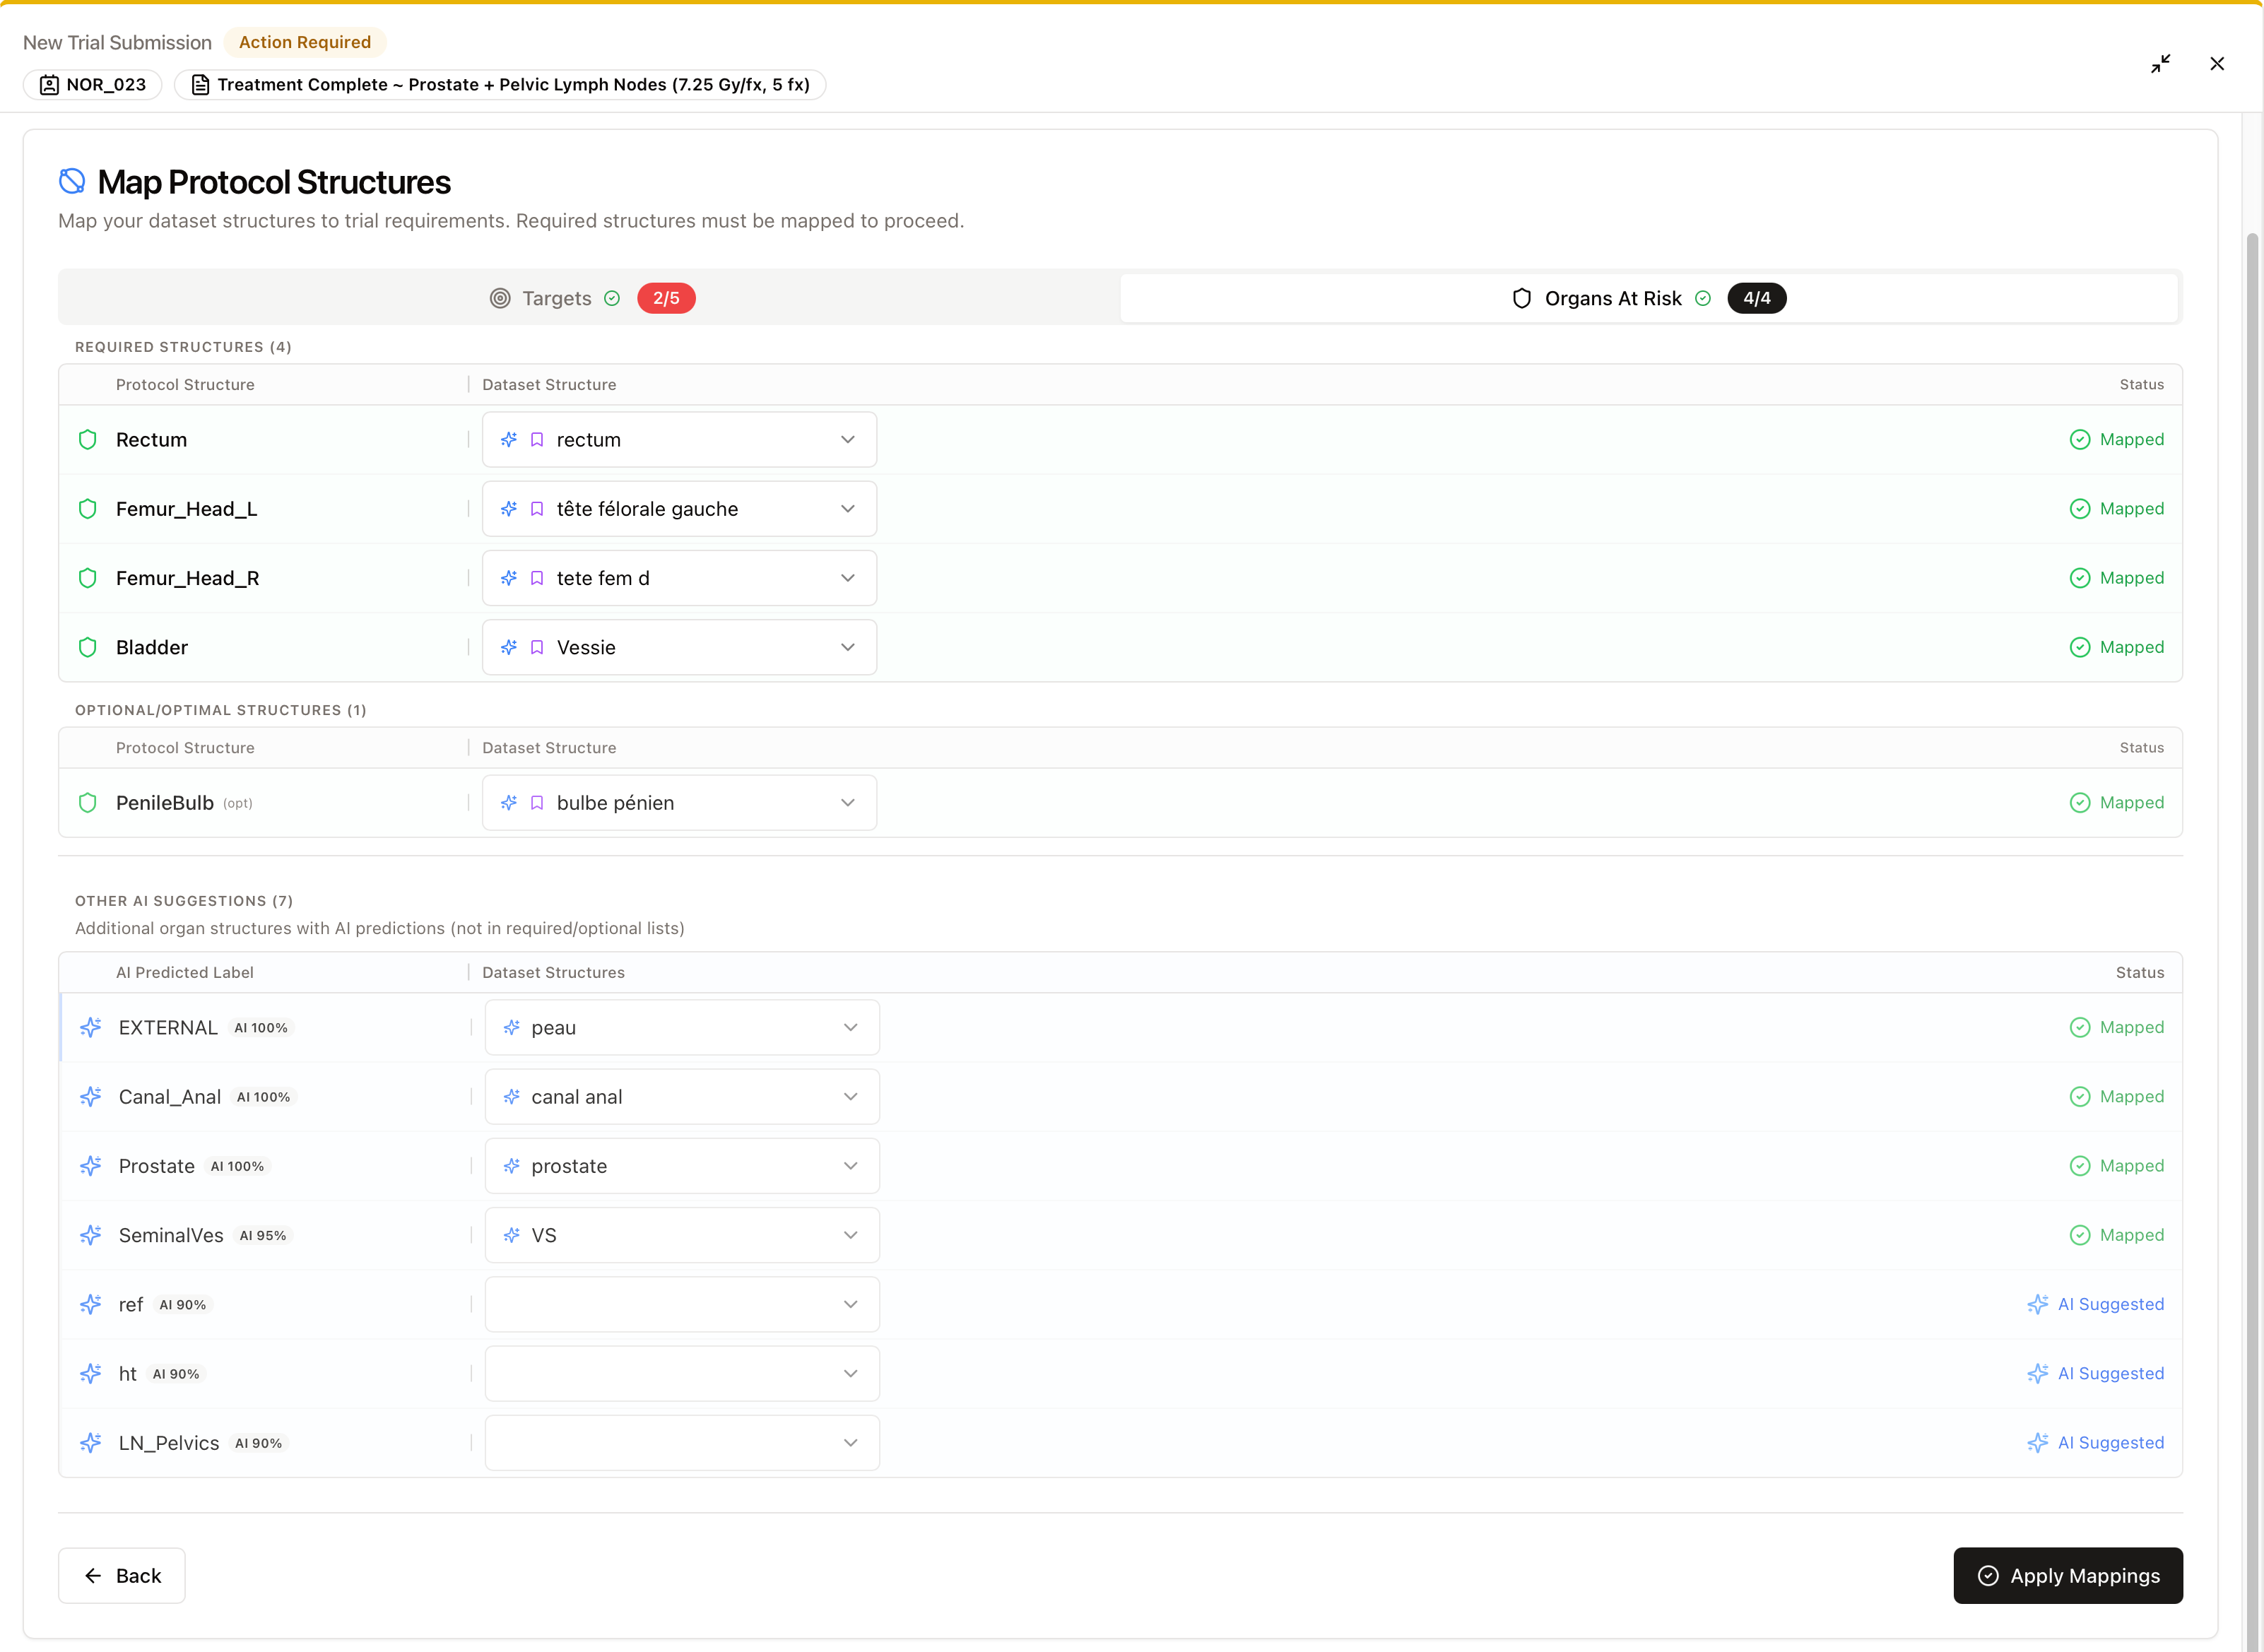
Task: Close the New Trial Submission dialog
Action: coord(2217,64)
